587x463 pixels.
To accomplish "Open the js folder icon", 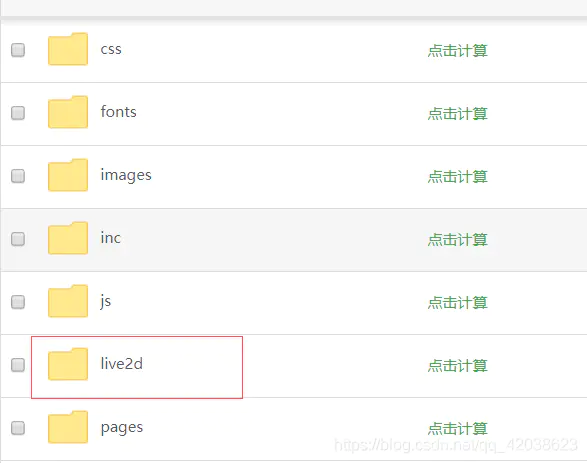I will 68,301.
